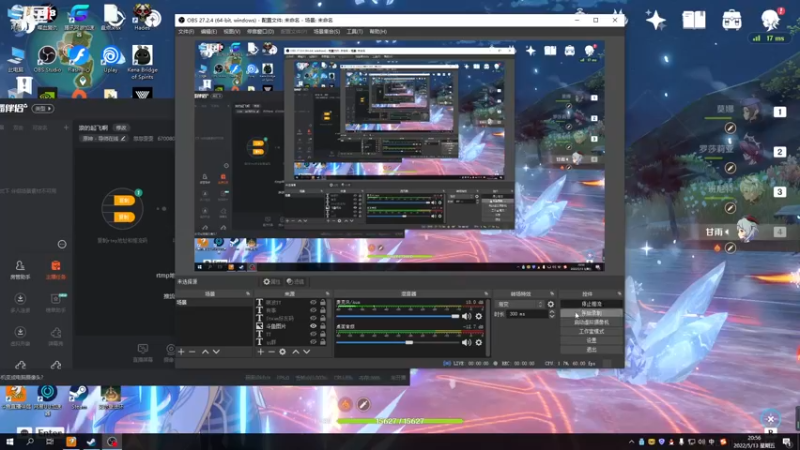800x450 pixels.
Task: Remove selected scene with minus icon
Action: click(192, 352)
